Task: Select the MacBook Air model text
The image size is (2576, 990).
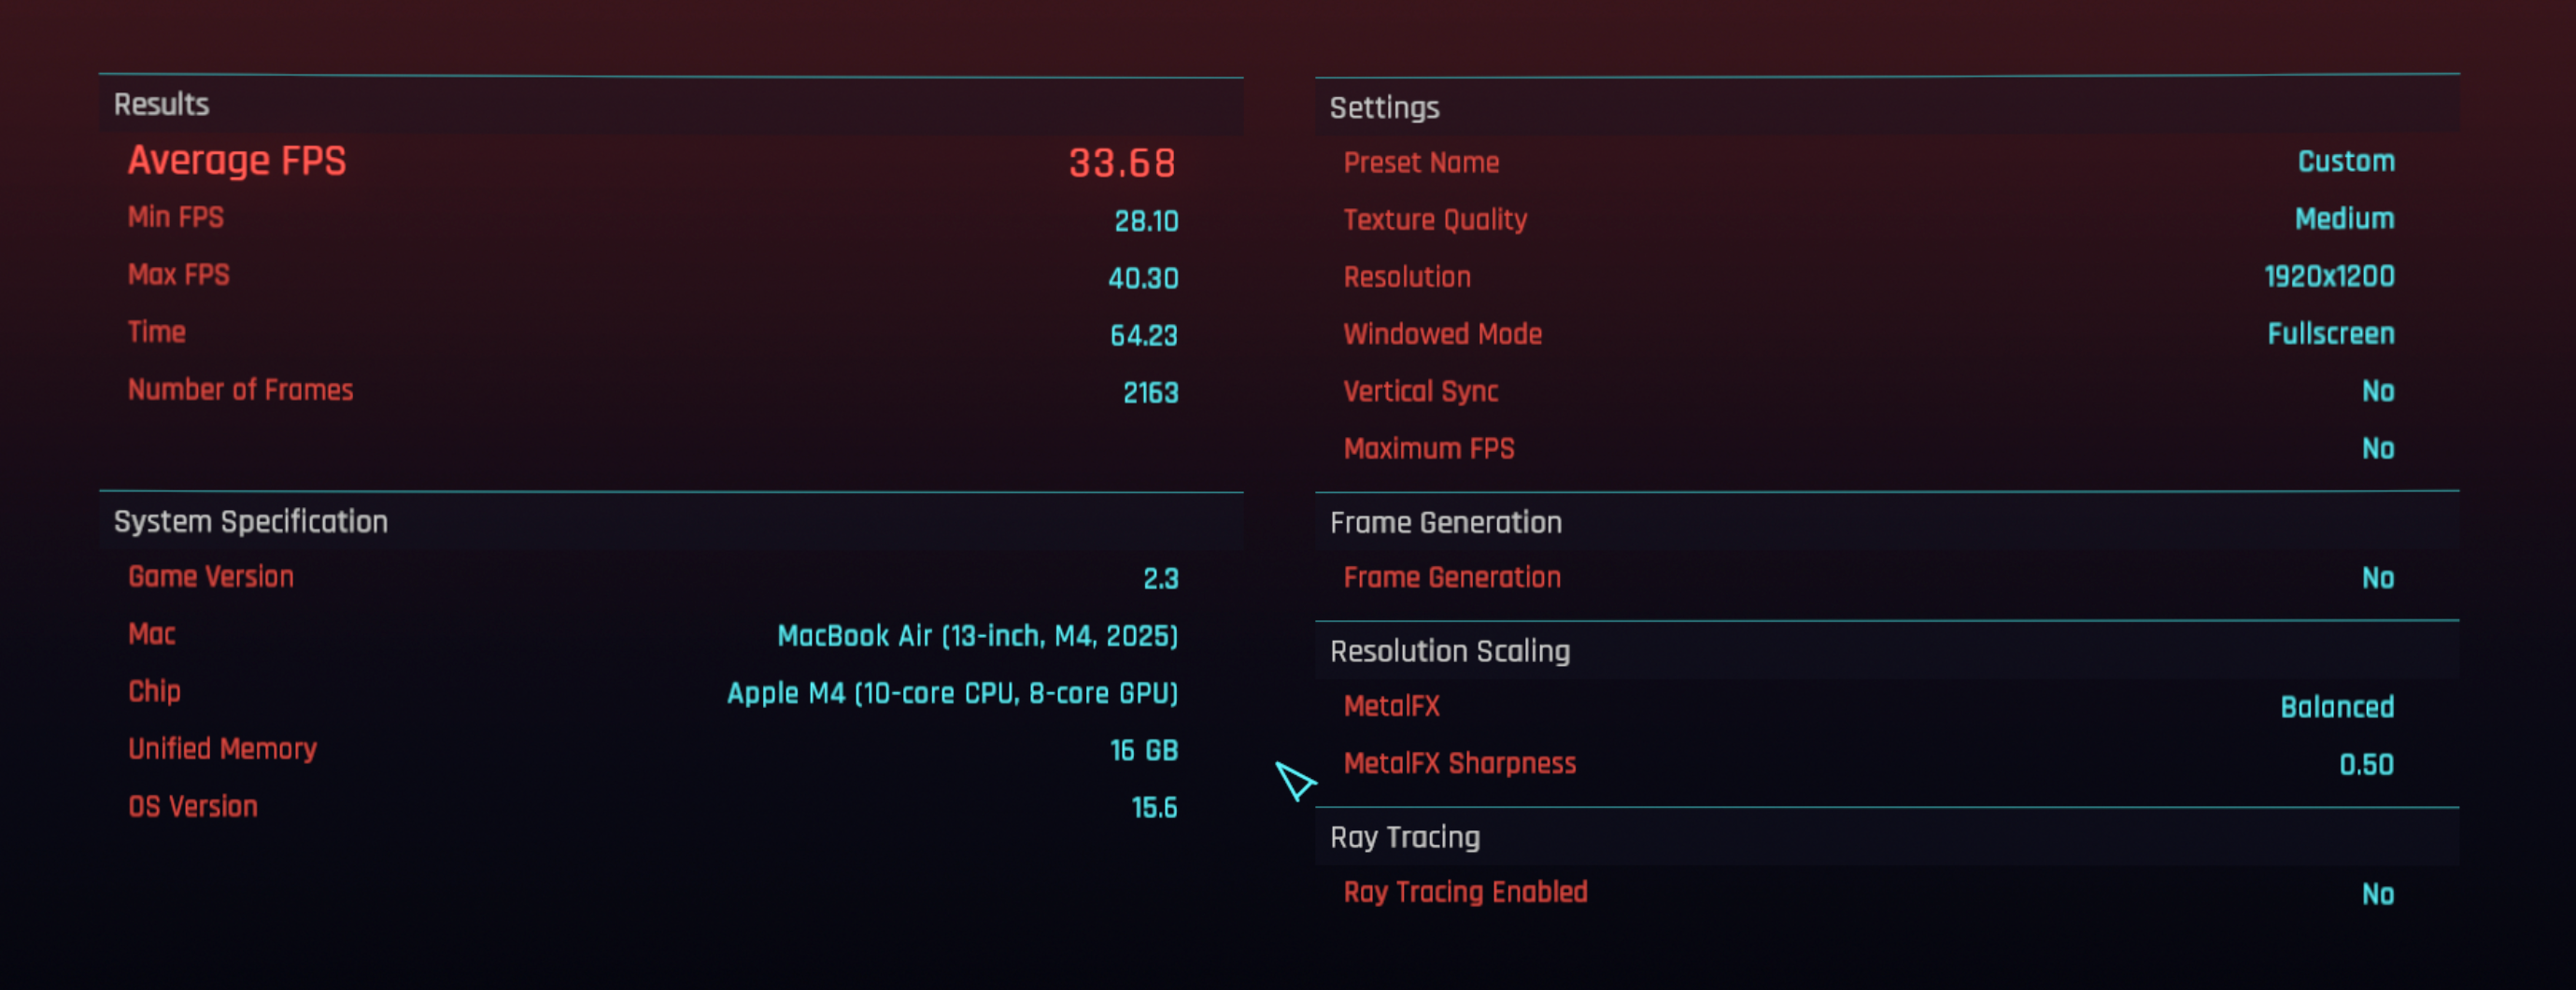Action: [977, 636]
